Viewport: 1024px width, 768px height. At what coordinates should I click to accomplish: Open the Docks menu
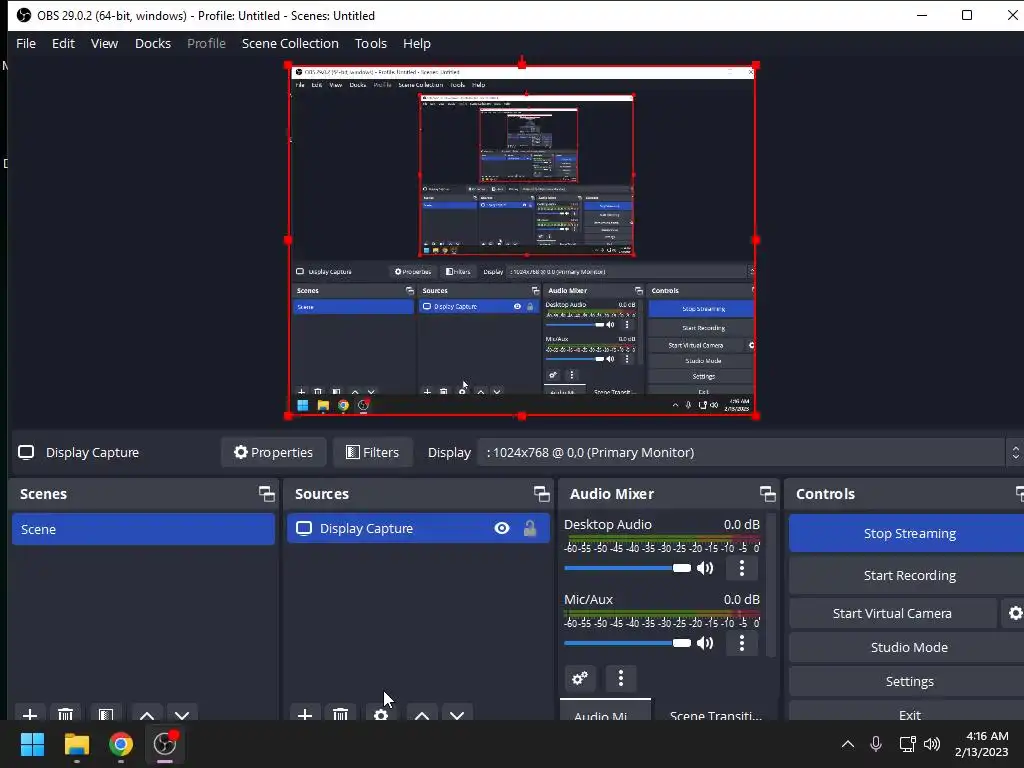coord(152,43)
